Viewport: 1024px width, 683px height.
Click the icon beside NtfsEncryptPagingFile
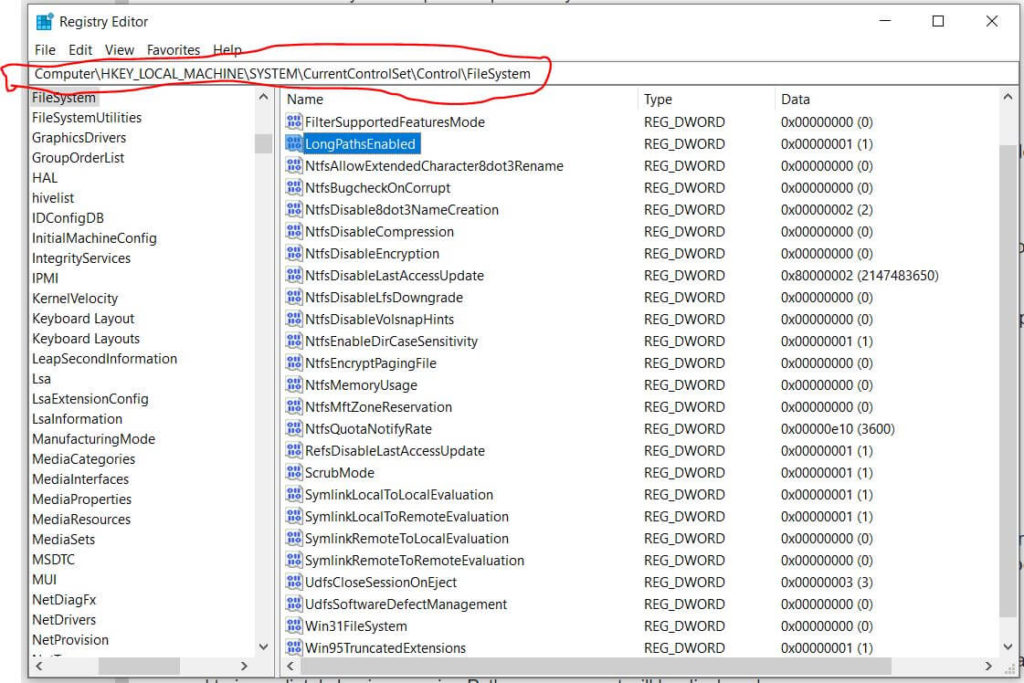(x=294, y=362)
